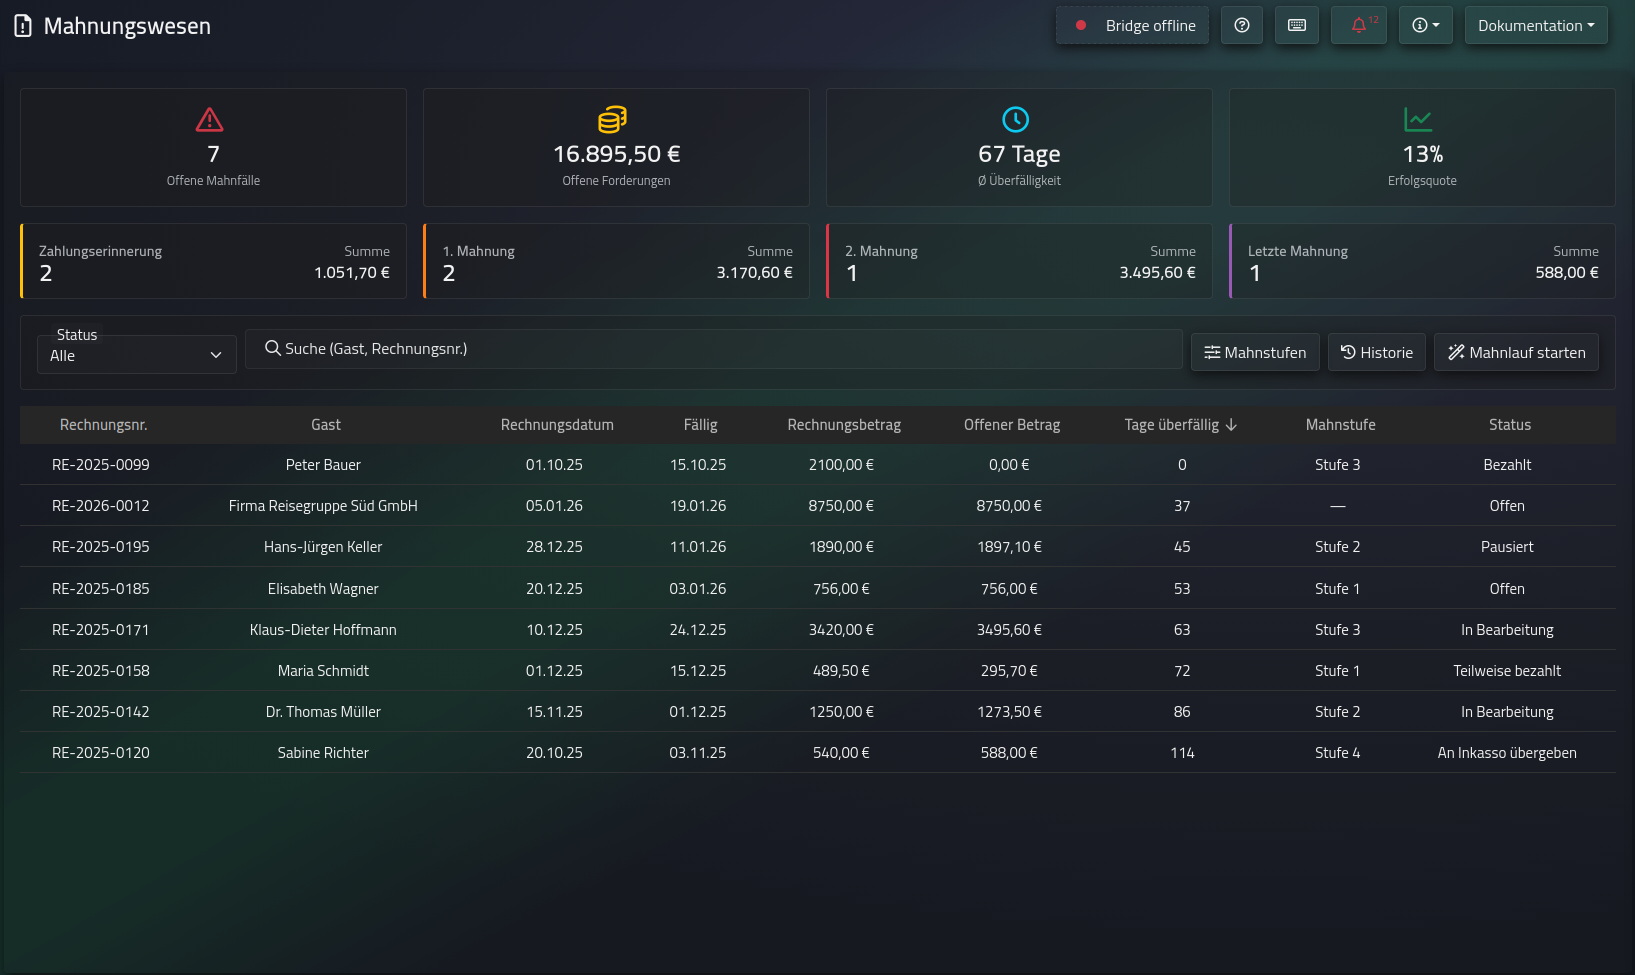Click An Inkasso übergeben status

1507,753
